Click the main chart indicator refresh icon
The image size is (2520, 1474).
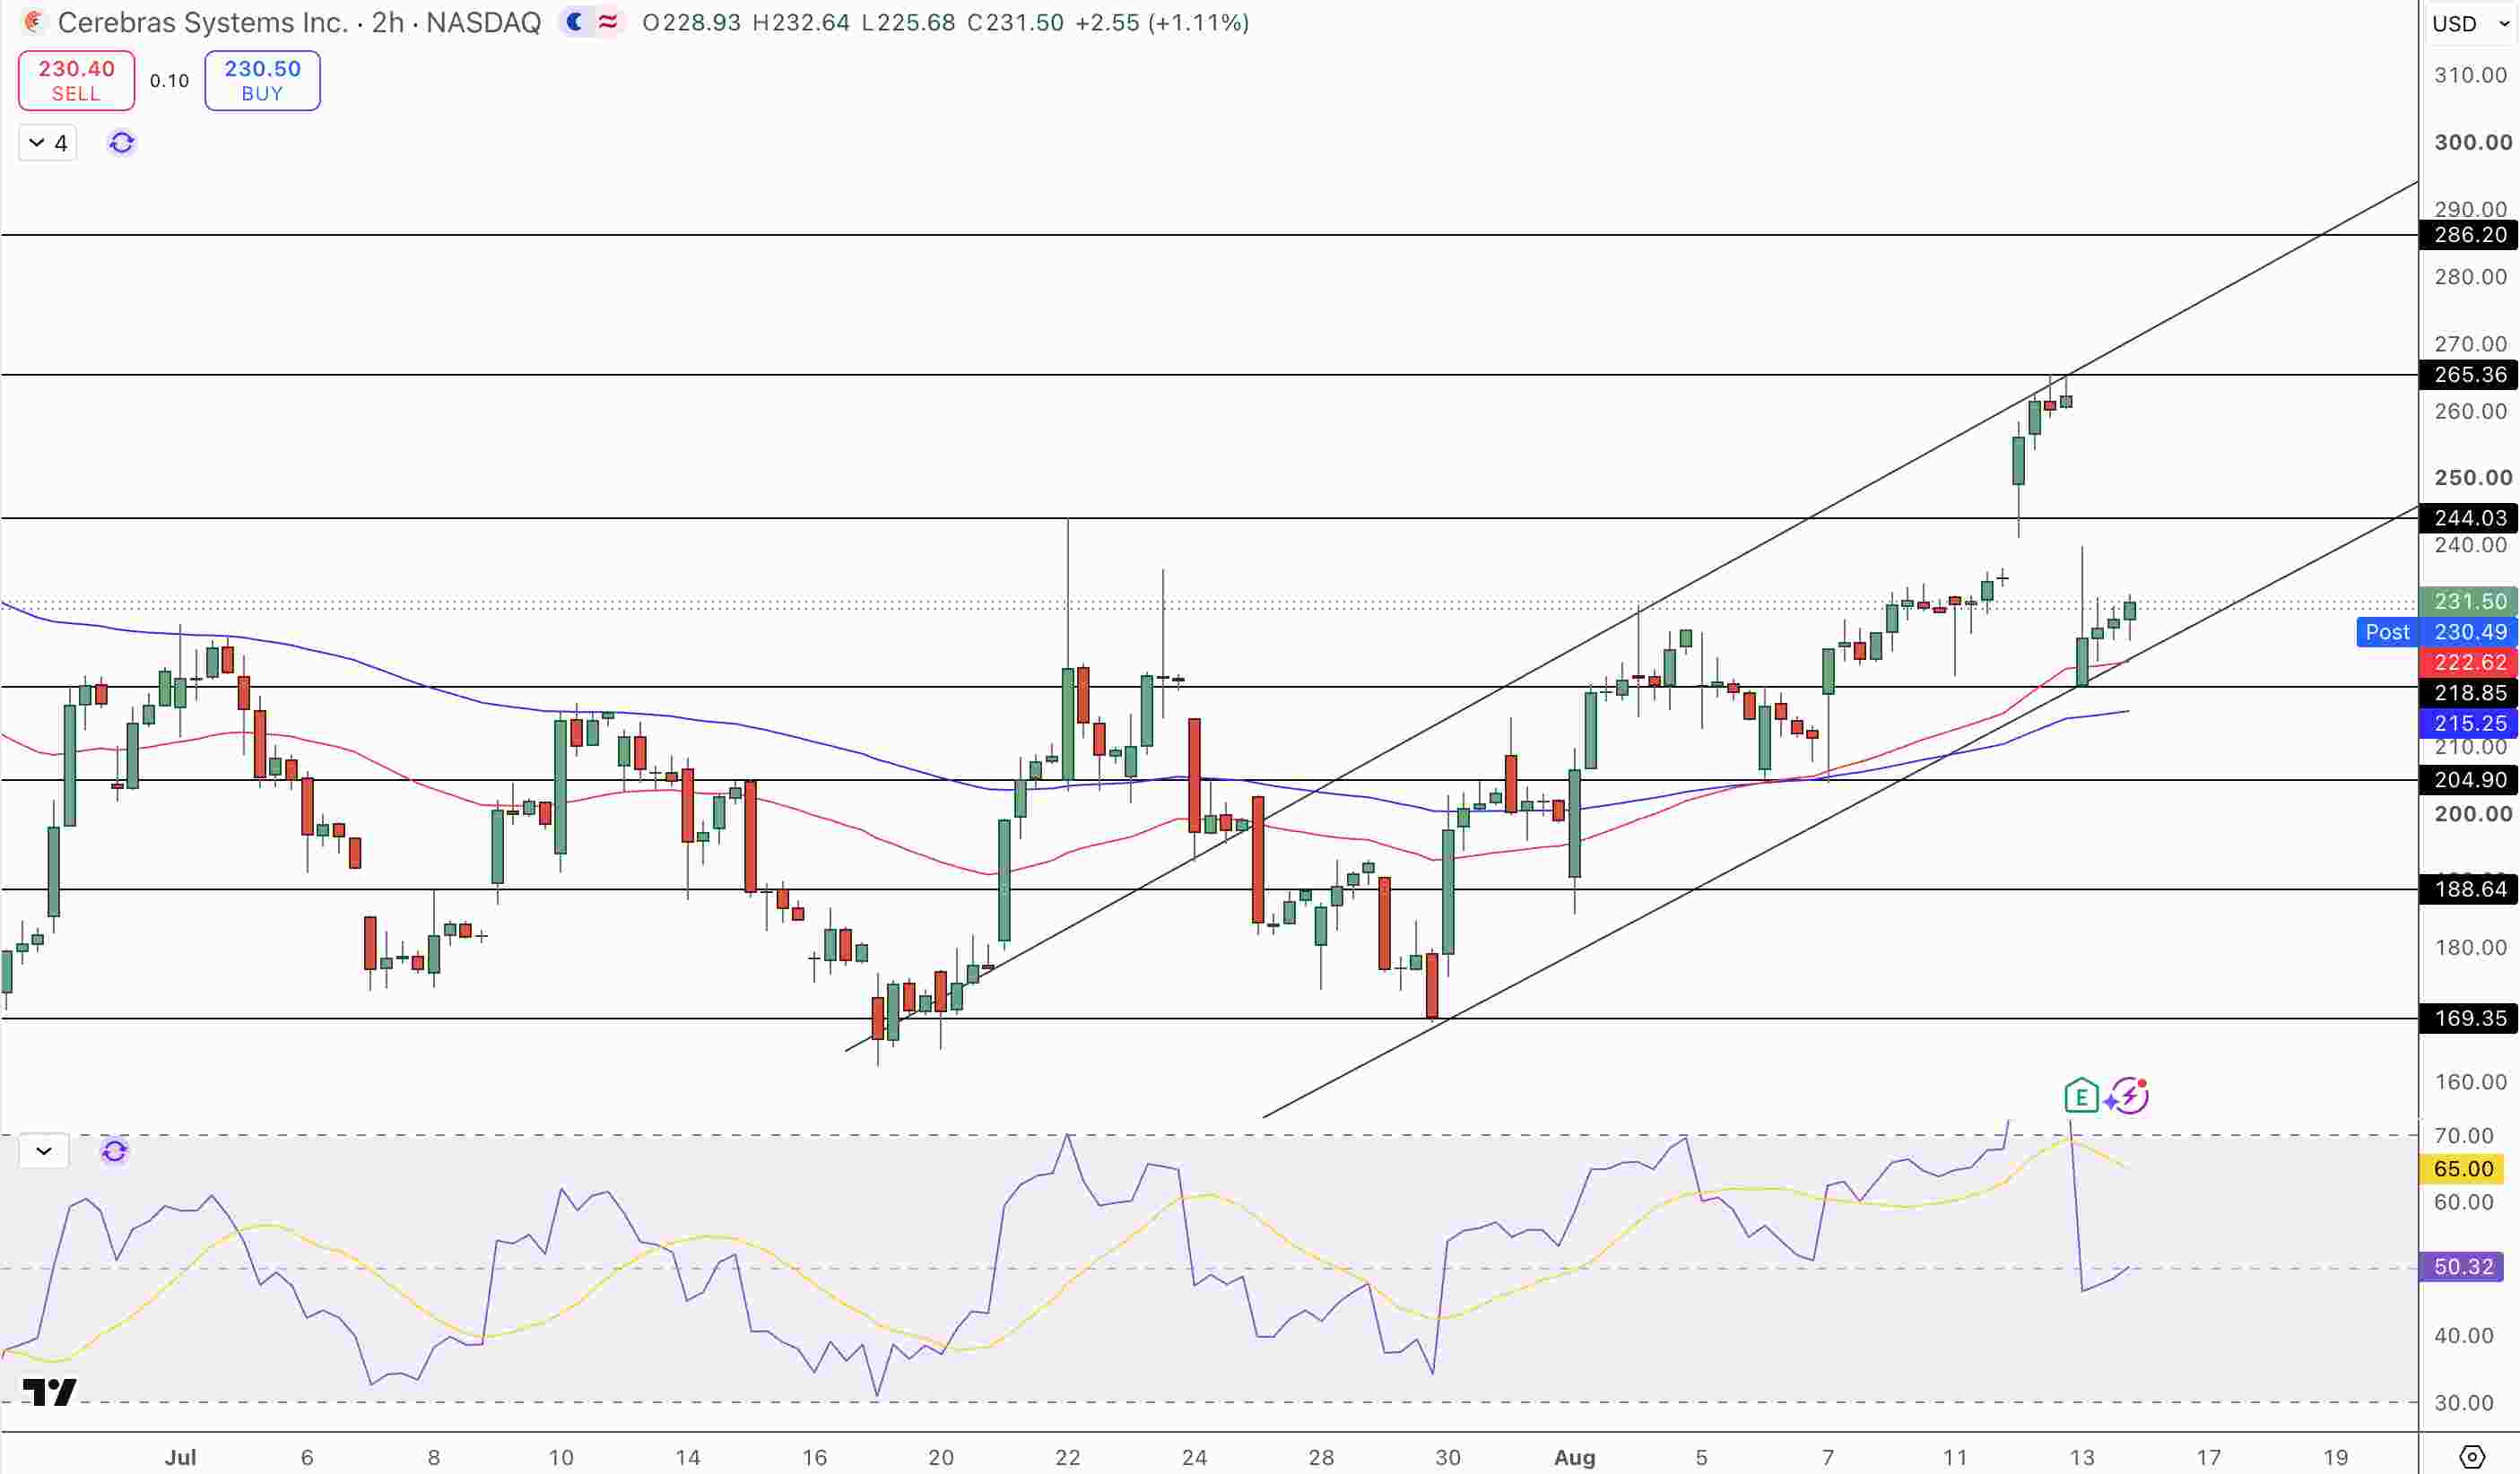(x=122, y=143)
